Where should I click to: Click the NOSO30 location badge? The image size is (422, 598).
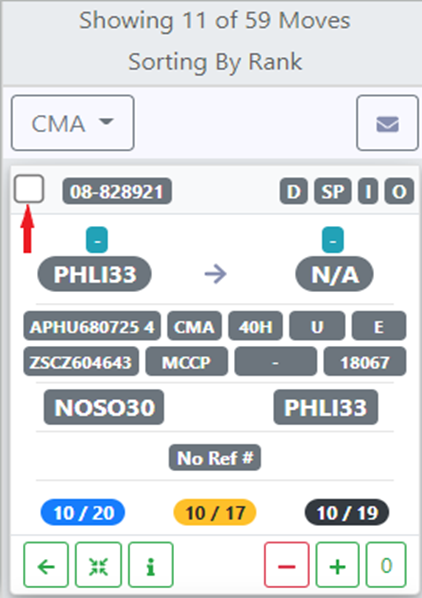click(104, 407)
